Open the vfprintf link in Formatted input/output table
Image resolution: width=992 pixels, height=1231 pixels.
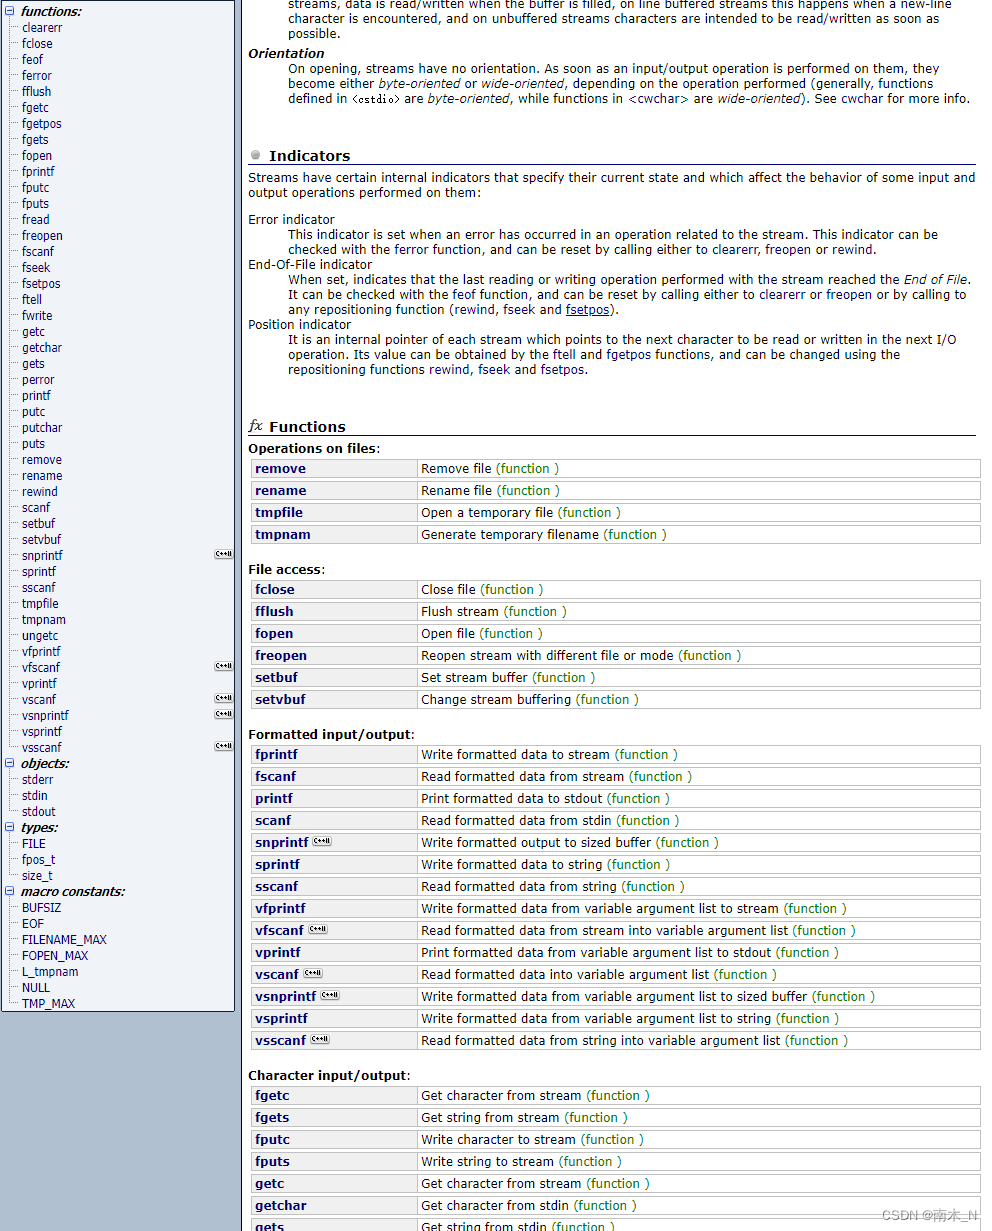[280, 909]
